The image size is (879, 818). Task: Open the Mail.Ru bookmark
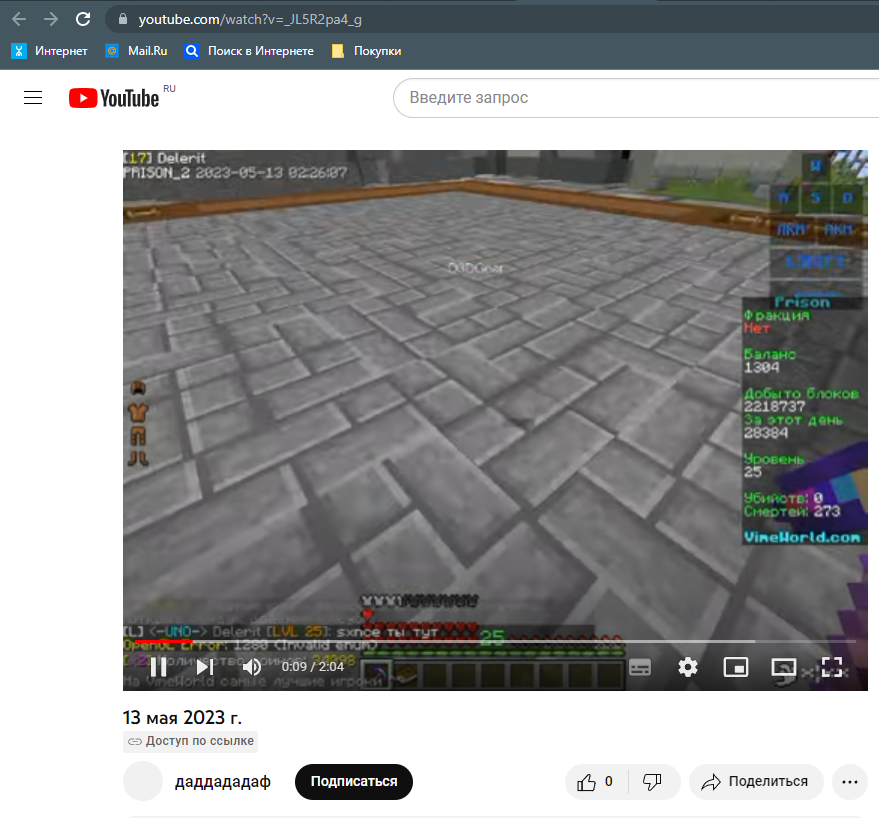(x=136, y=51)
